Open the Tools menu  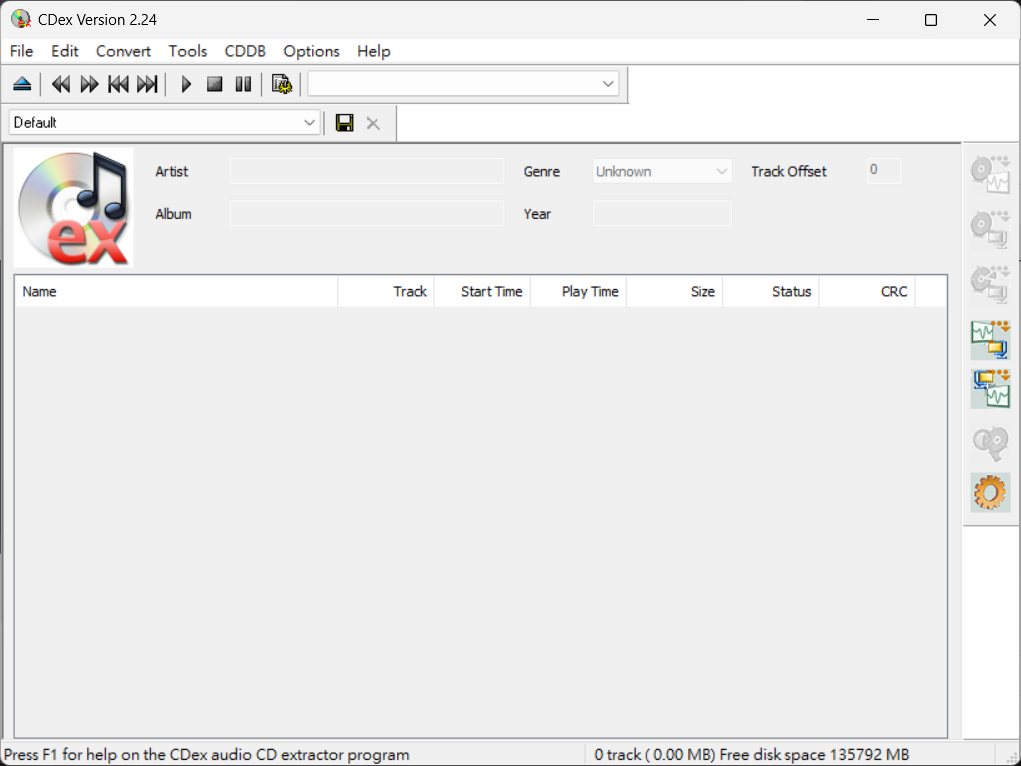click(188, 51)
